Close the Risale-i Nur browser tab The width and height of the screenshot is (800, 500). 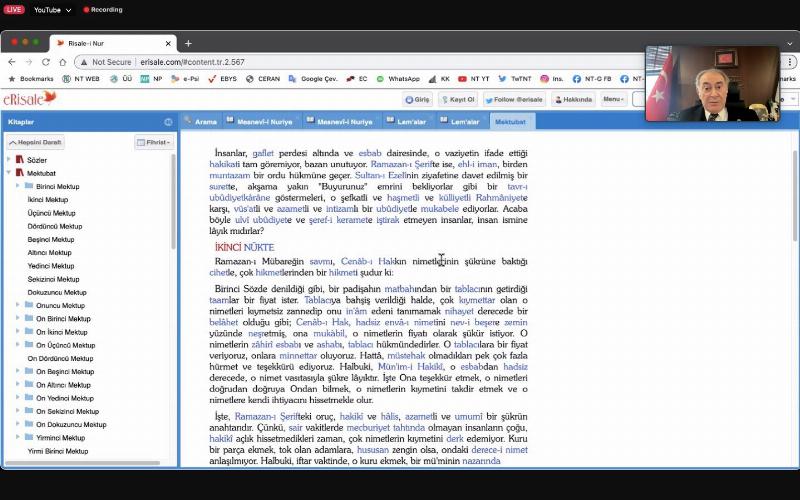pos(167,43)
